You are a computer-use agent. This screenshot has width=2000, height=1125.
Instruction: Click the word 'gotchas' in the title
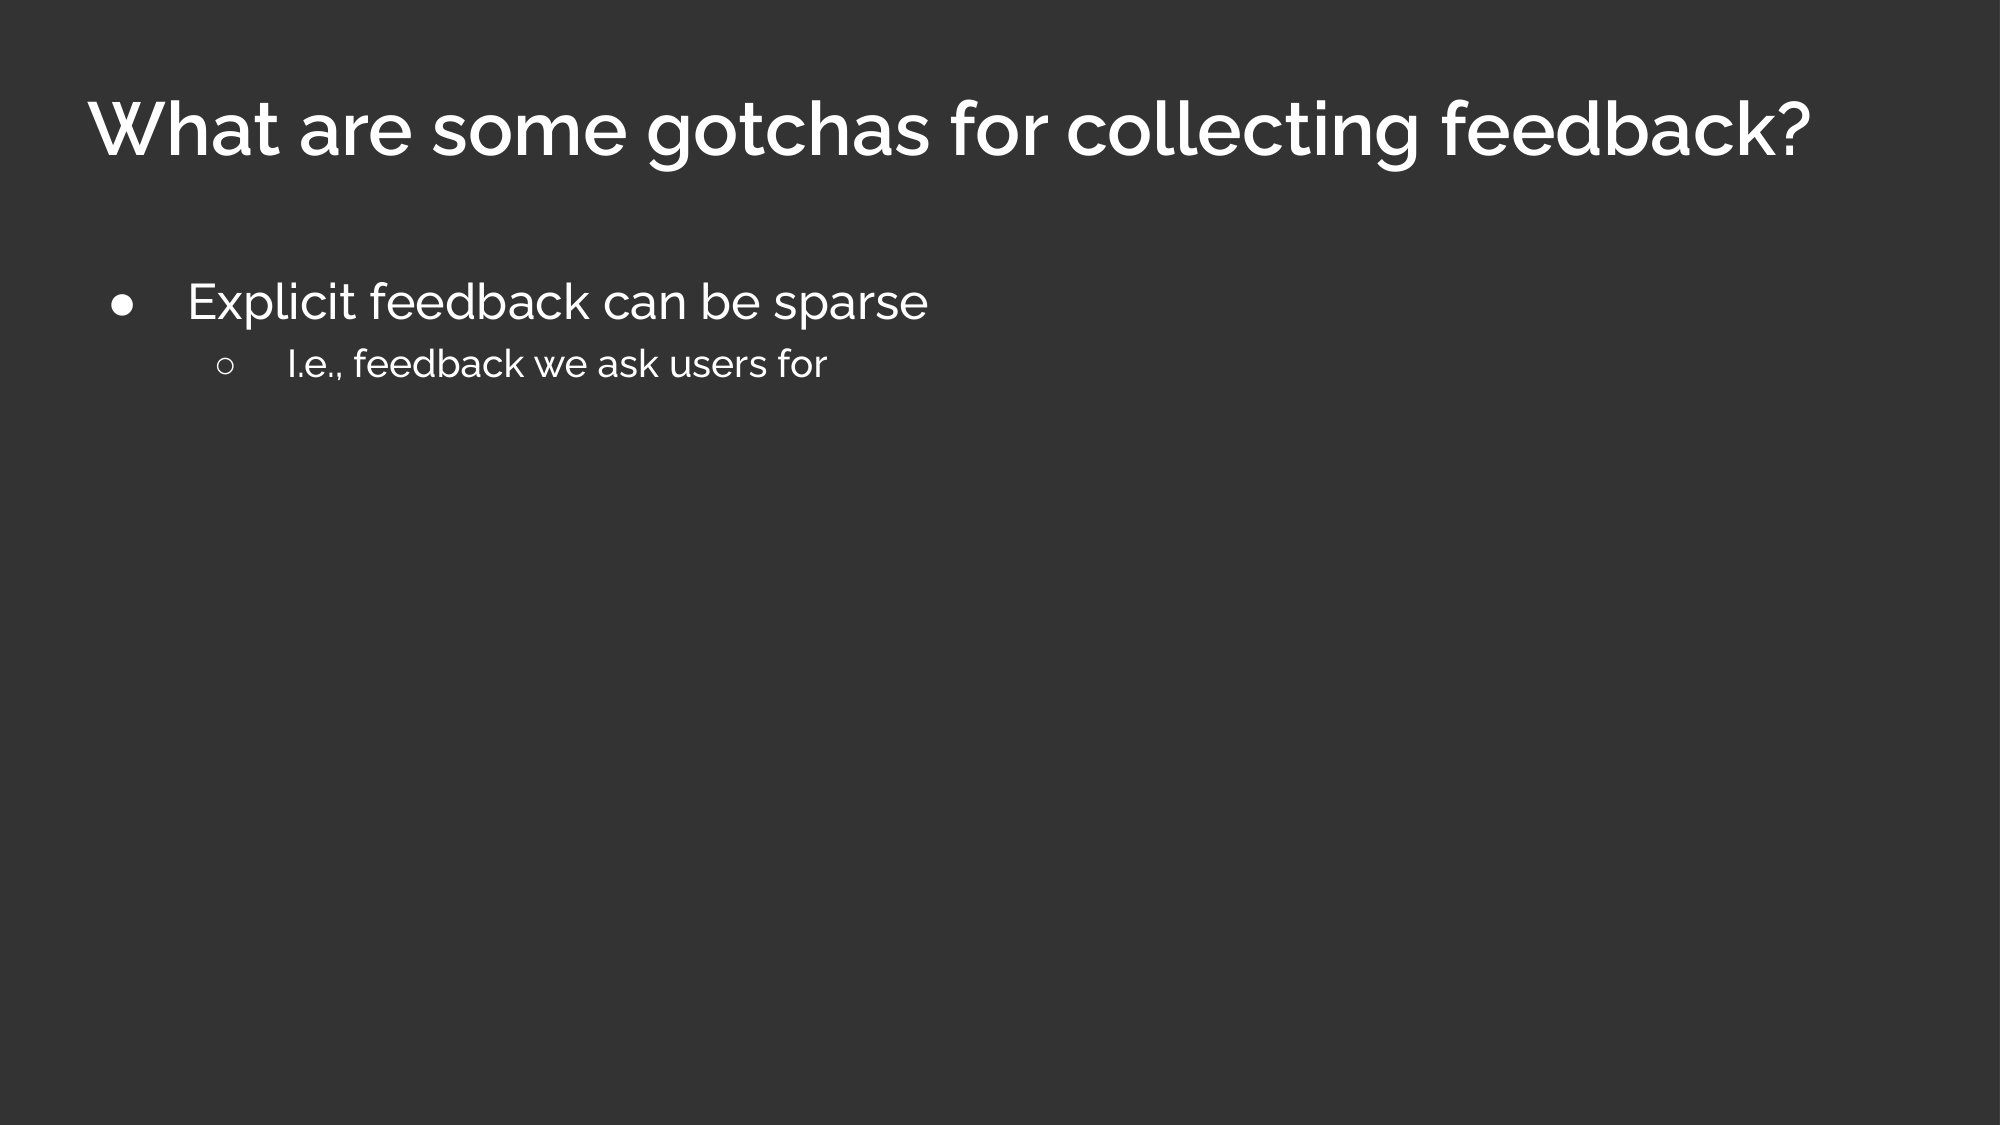tap(787, 132)
